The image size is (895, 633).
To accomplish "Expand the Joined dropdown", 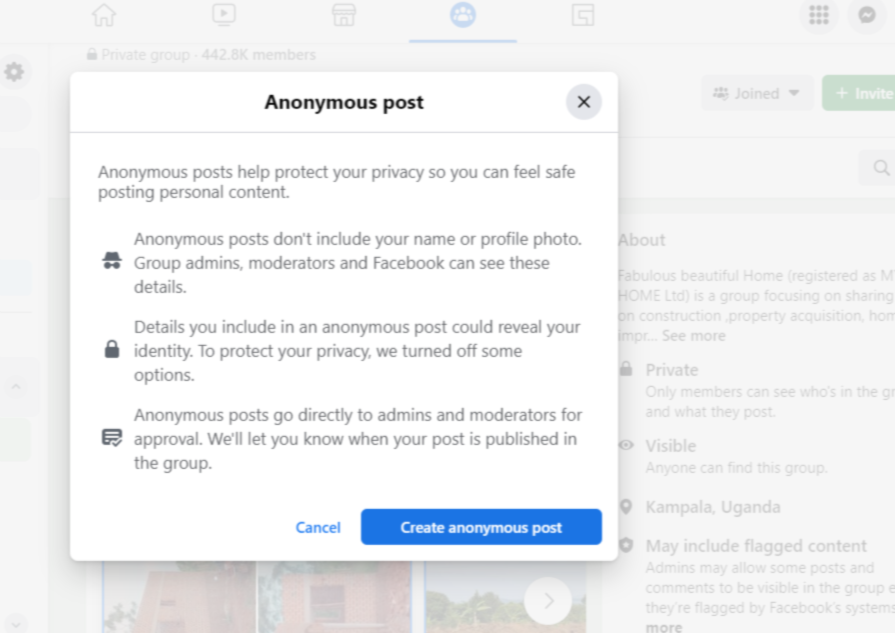I will click(756, 93).
